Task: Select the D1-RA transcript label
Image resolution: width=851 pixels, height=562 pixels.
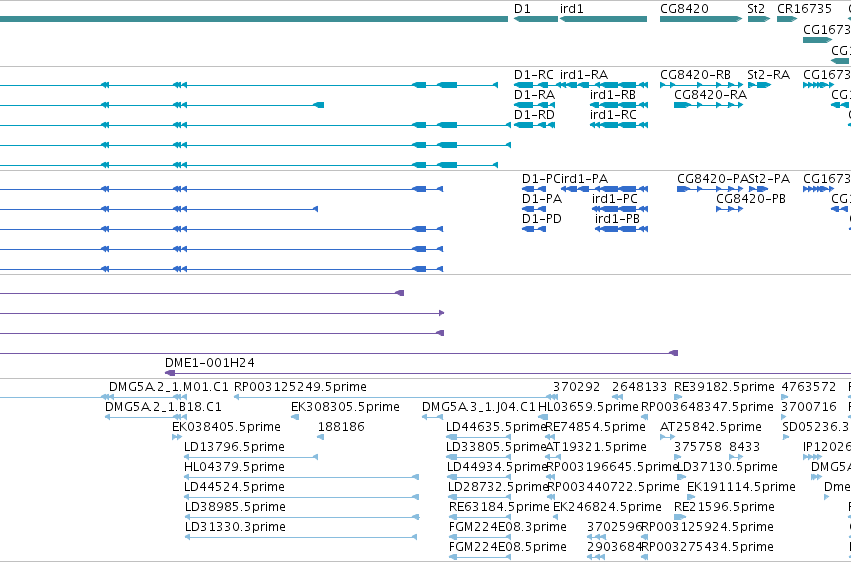Action: coord(535,95)
